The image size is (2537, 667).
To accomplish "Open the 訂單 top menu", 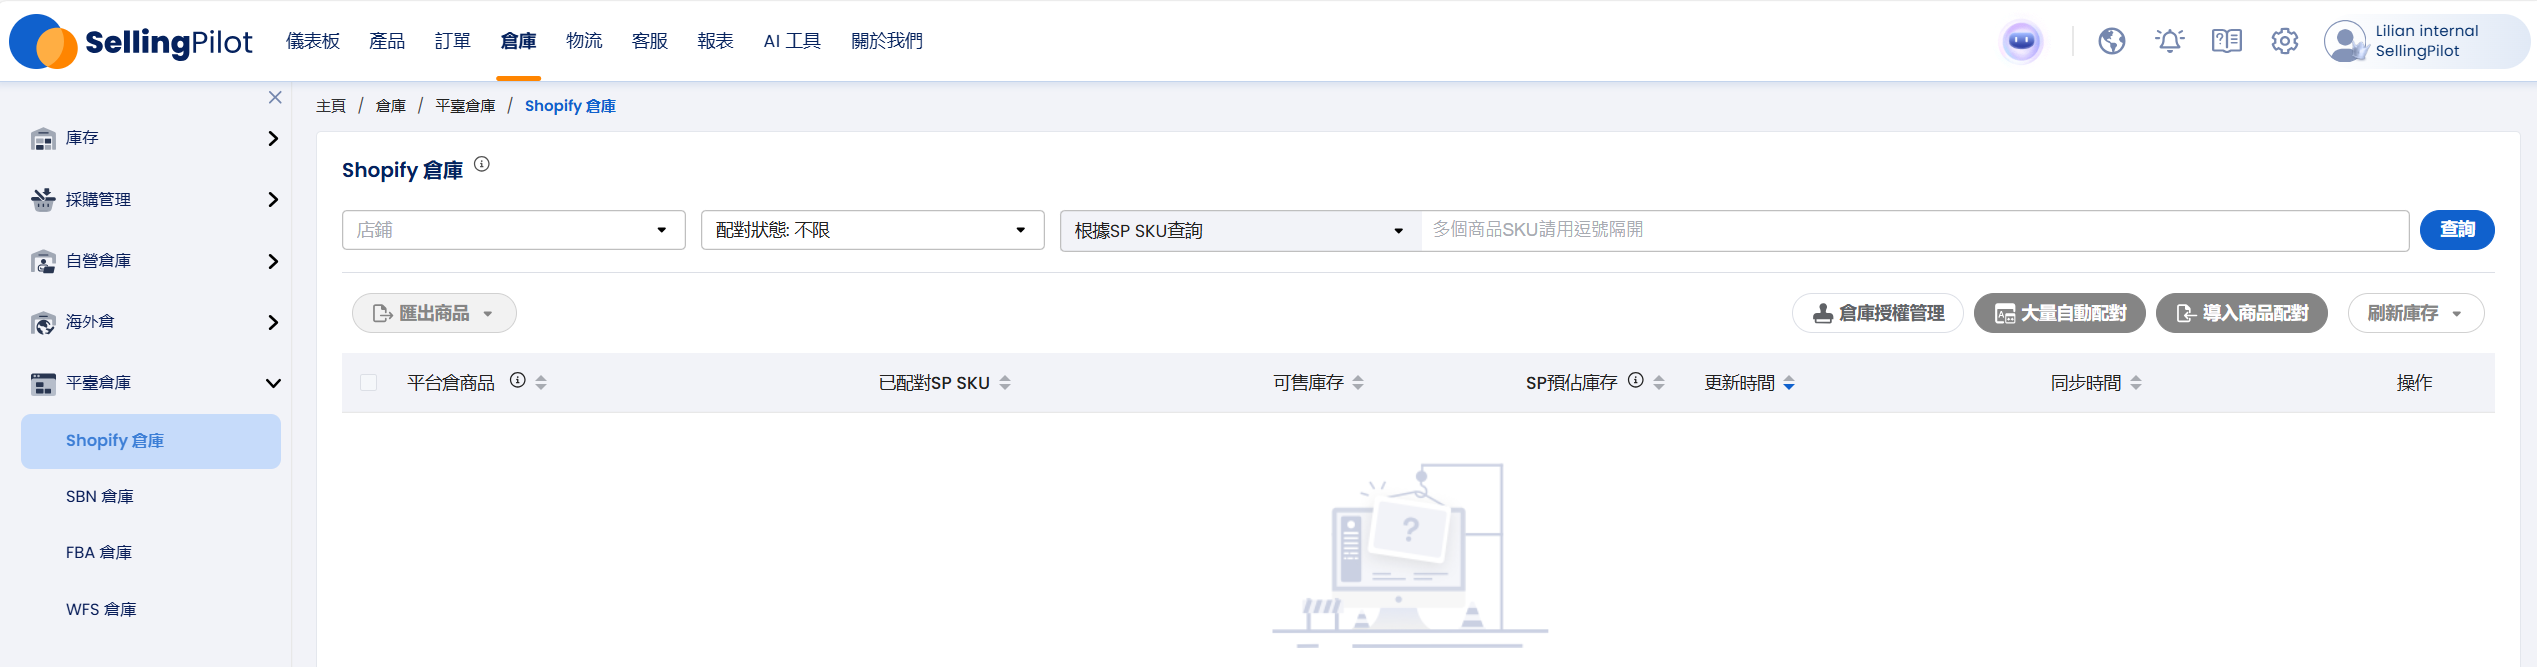I will pyautogui.click(x=452, y=41).
